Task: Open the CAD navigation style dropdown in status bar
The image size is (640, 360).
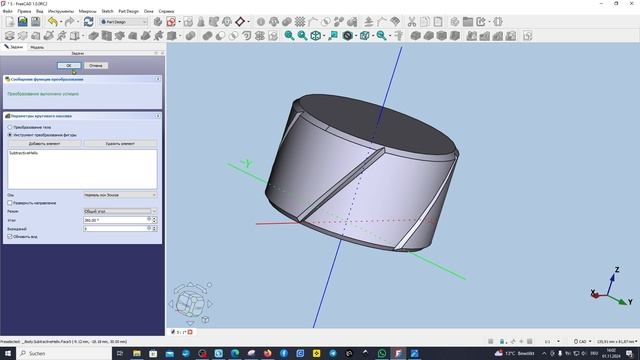Action: pos(583,341)
